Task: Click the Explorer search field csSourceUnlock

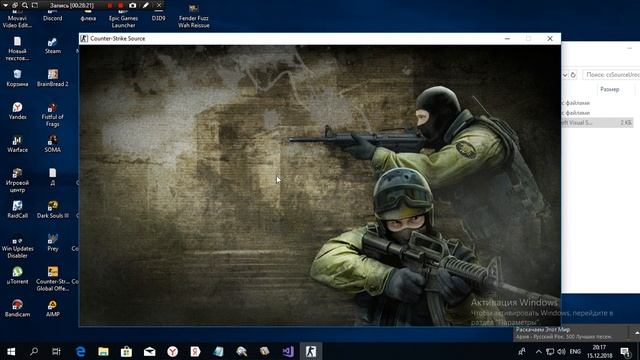Action: click(x=611, y=75)
